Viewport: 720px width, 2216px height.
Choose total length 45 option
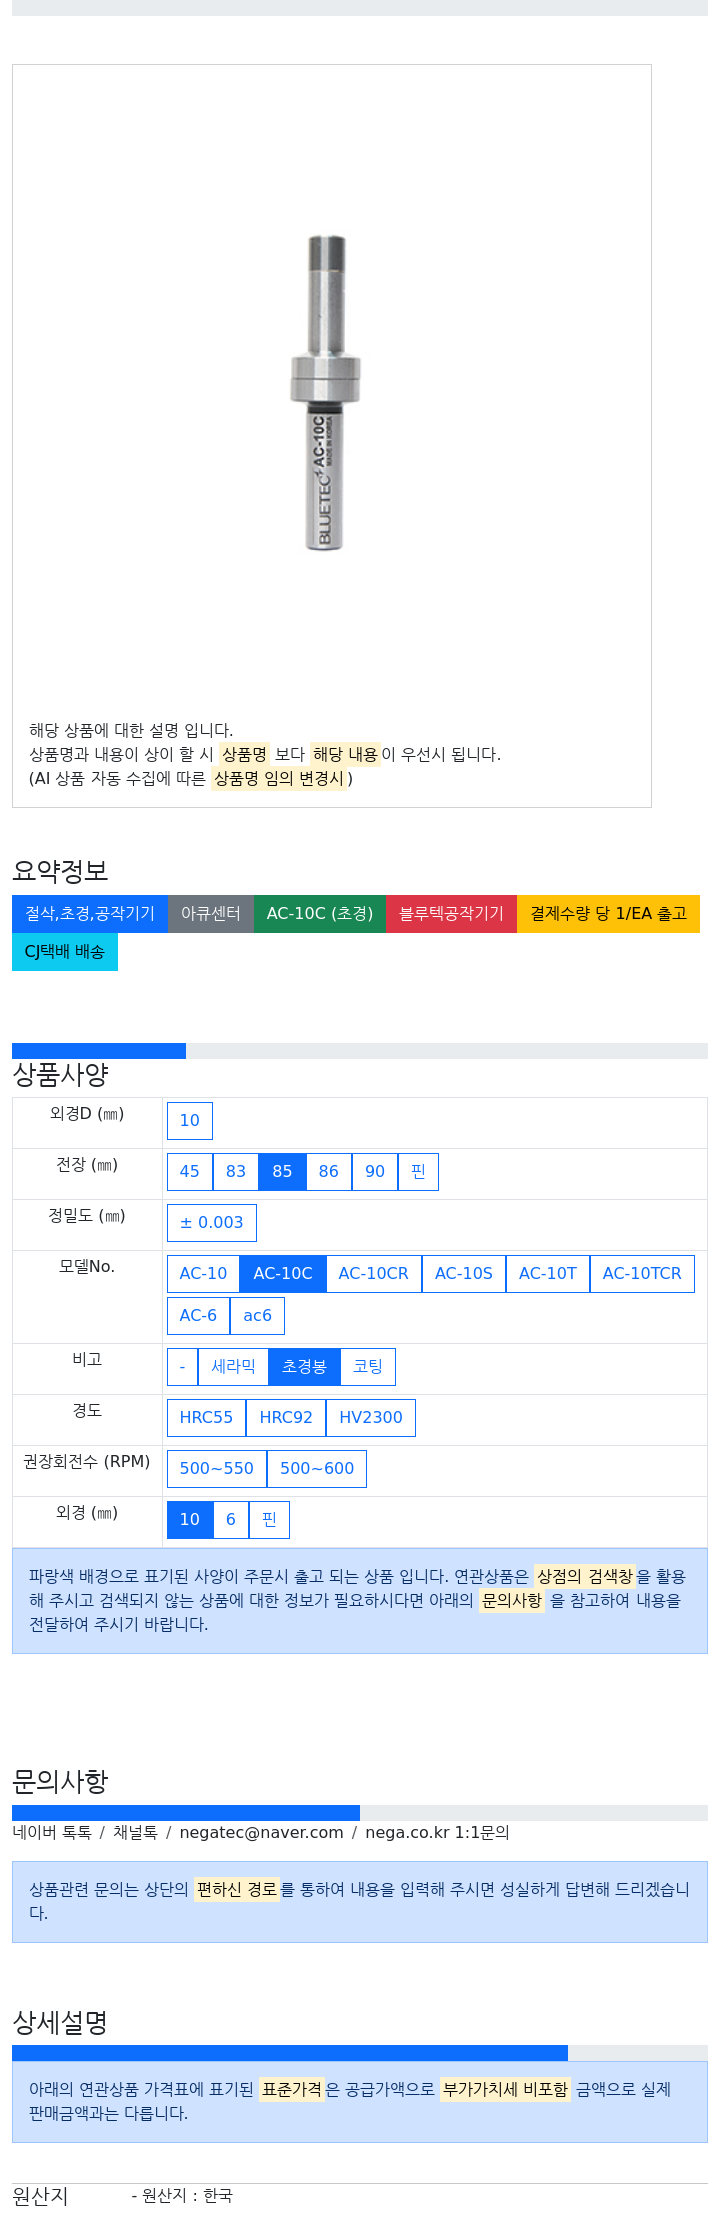(190, 1172)
